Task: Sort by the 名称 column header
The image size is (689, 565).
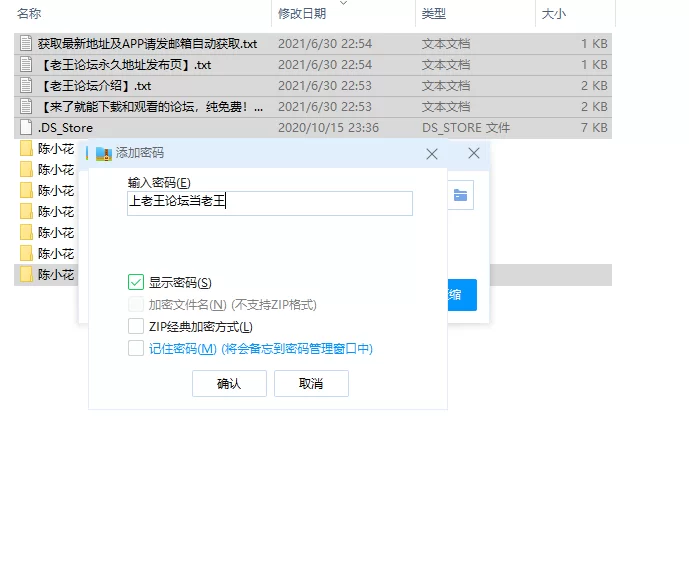Action: coord(29,14)
